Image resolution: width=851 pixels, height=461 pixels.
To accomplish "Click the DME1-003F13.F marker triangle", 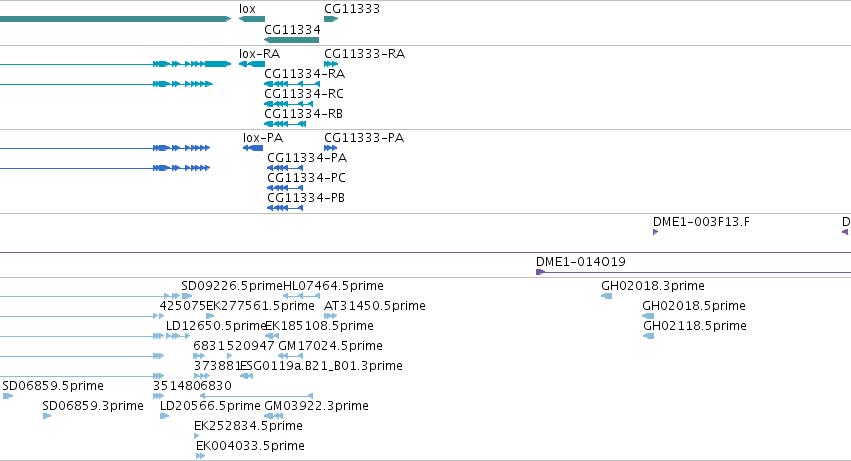I will [656, 232].
